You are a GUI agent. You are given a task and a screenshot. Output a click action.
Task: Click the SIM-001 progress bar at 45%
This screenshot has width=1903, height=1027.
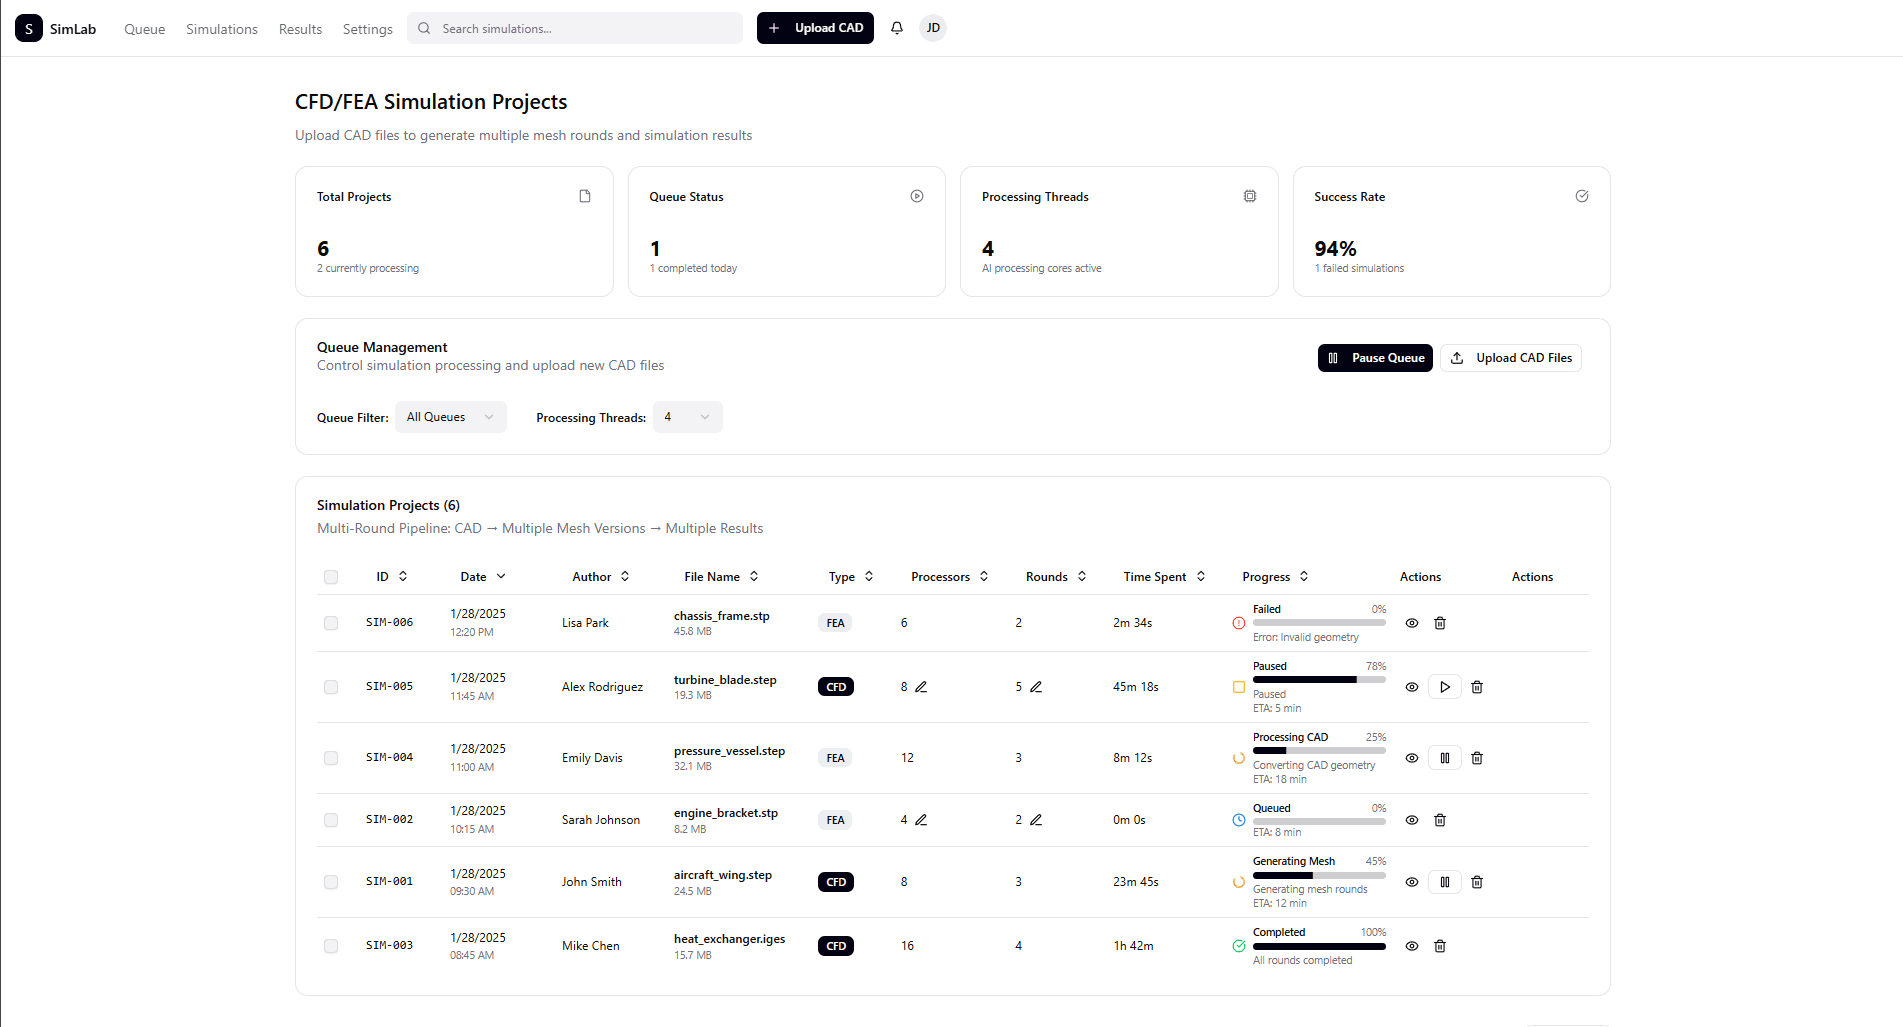pos(1320,875)
